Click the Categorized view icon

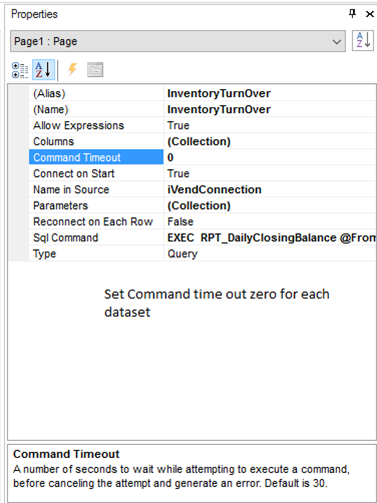click(20, 70)
